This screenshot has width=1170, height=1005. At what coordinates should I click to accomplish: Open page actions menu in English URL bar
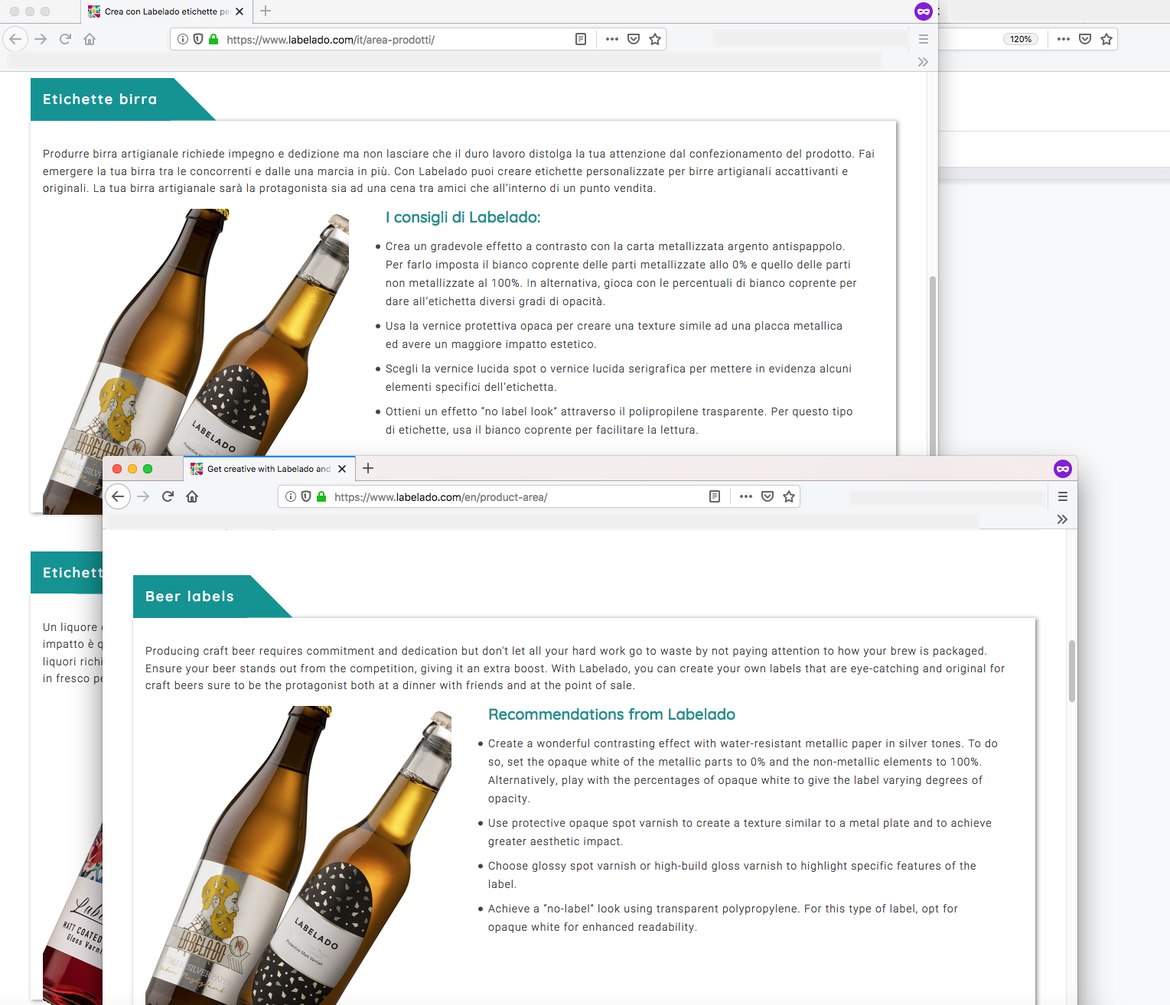(x=745, y=497)
